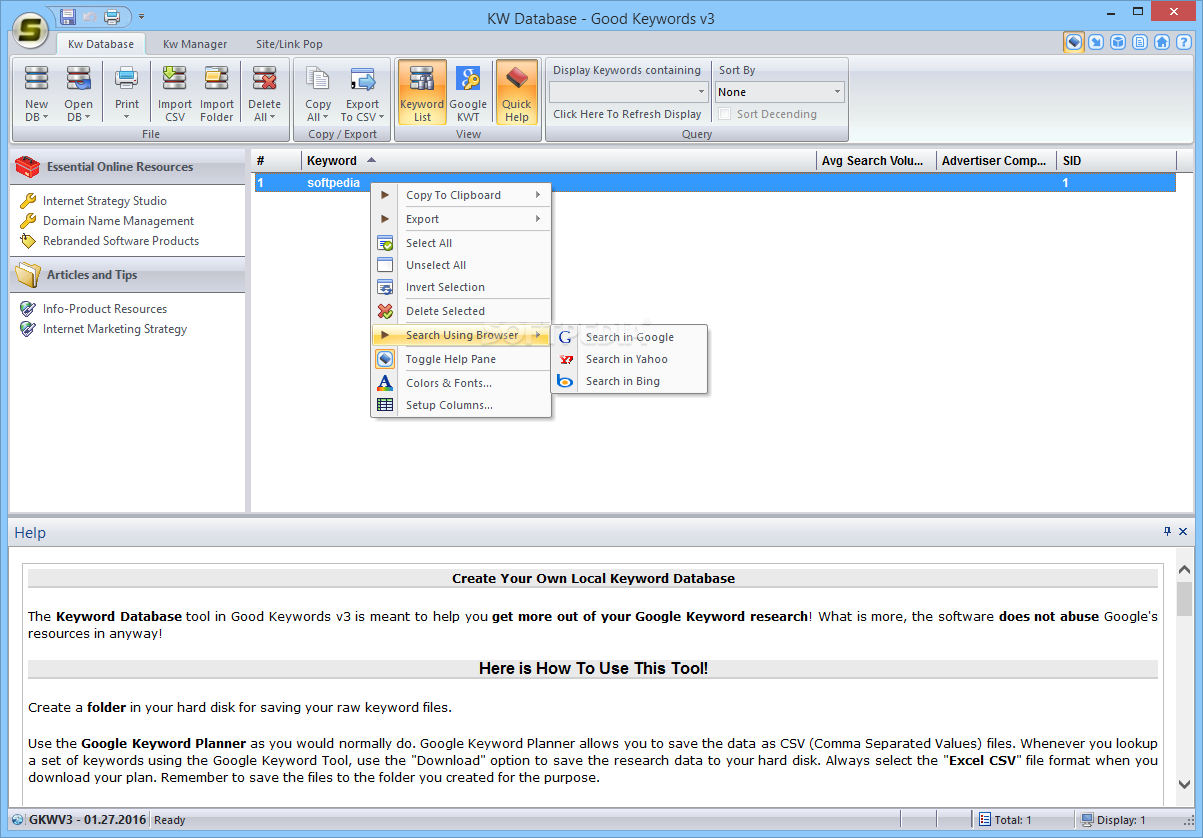This screenshot has width=1203, height=838.
Task: Collapse the Essential Online Resources section
Action: (127, 167)
